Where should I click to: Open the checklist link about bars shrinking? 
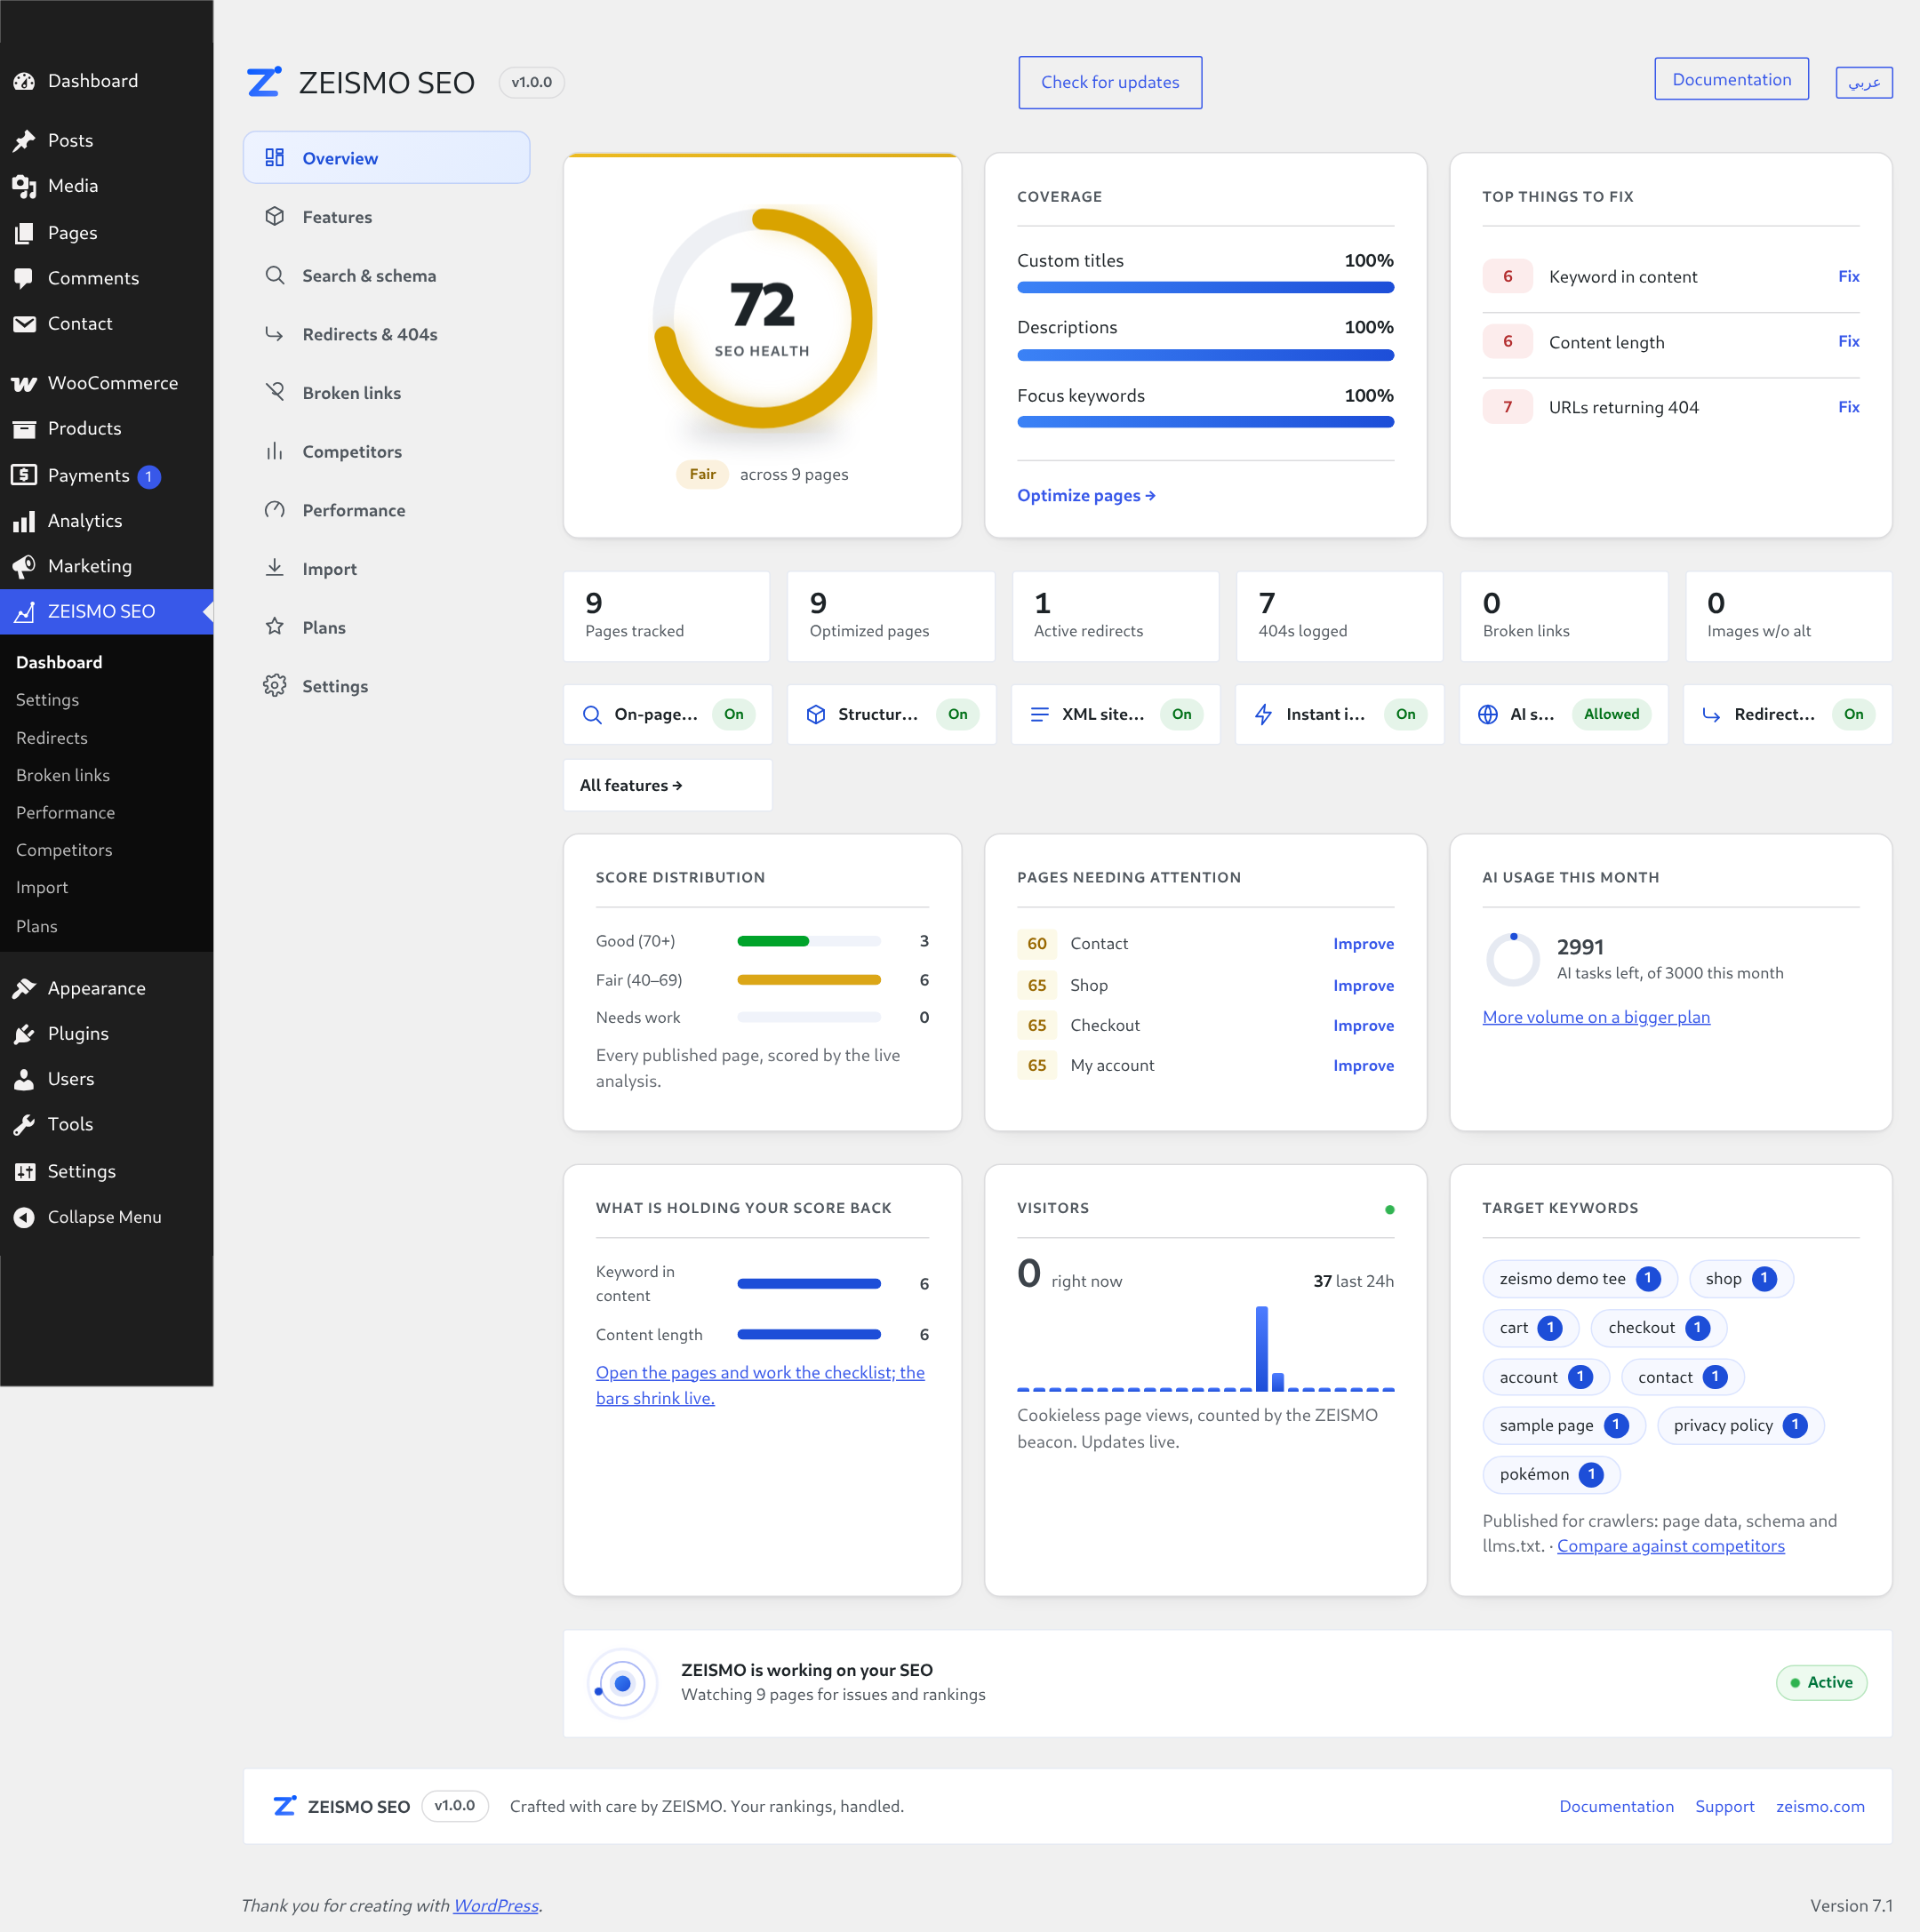[x=760, y=1386]
